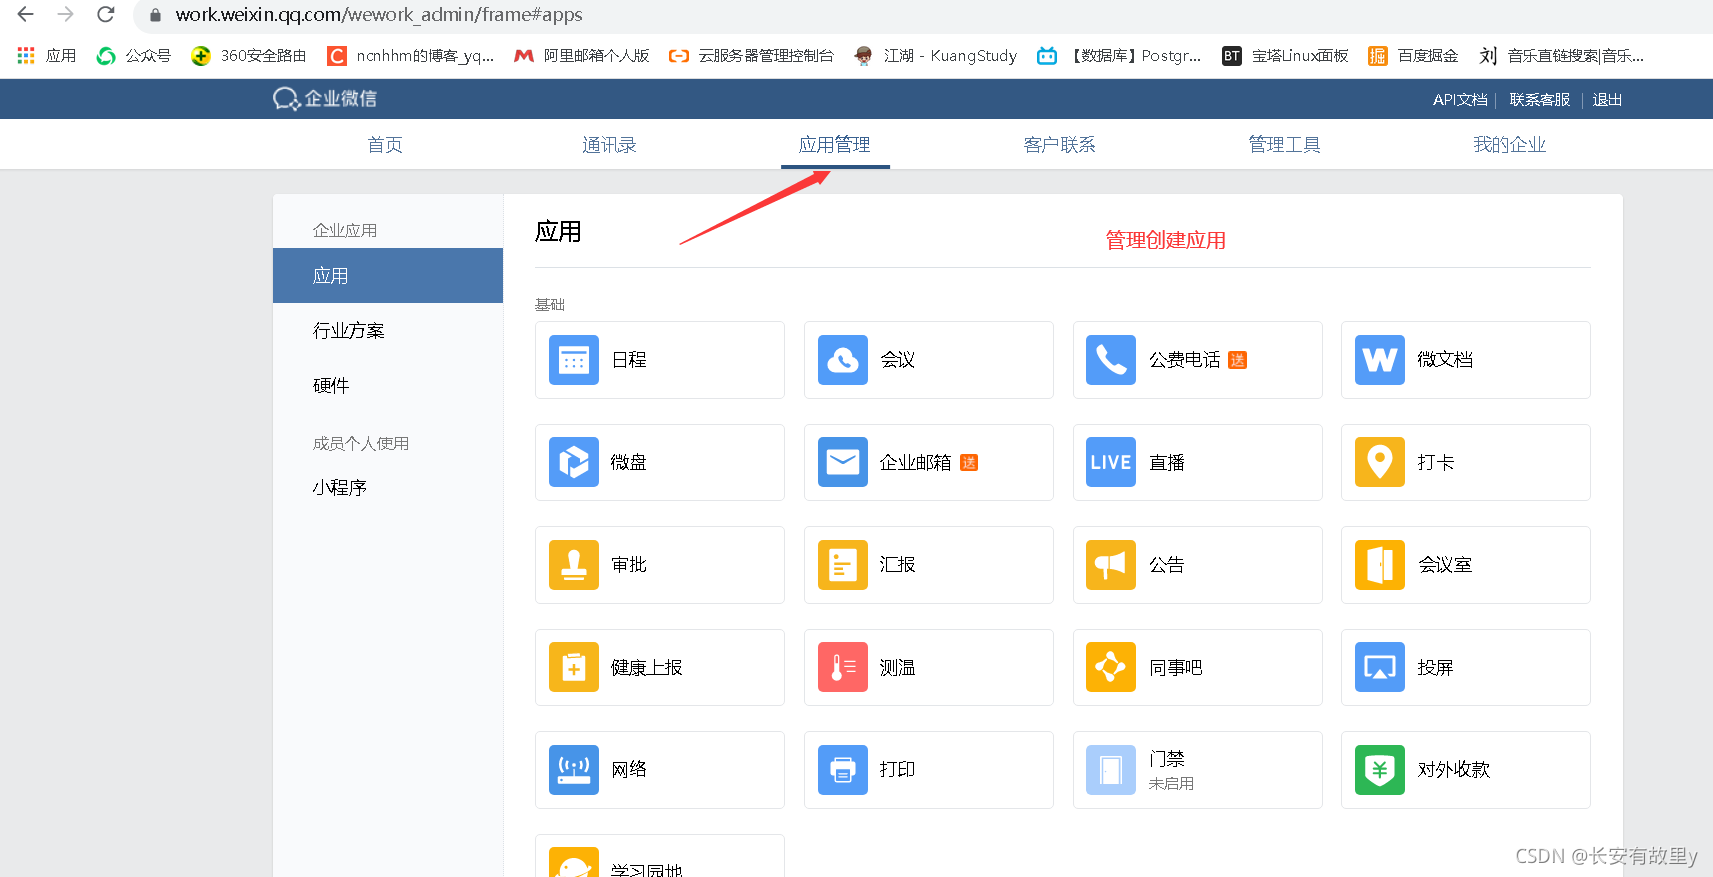Open the 【数据库】Postgr... bookmark
Viewport: 1713px width, 877px height.
point(1120,55)
